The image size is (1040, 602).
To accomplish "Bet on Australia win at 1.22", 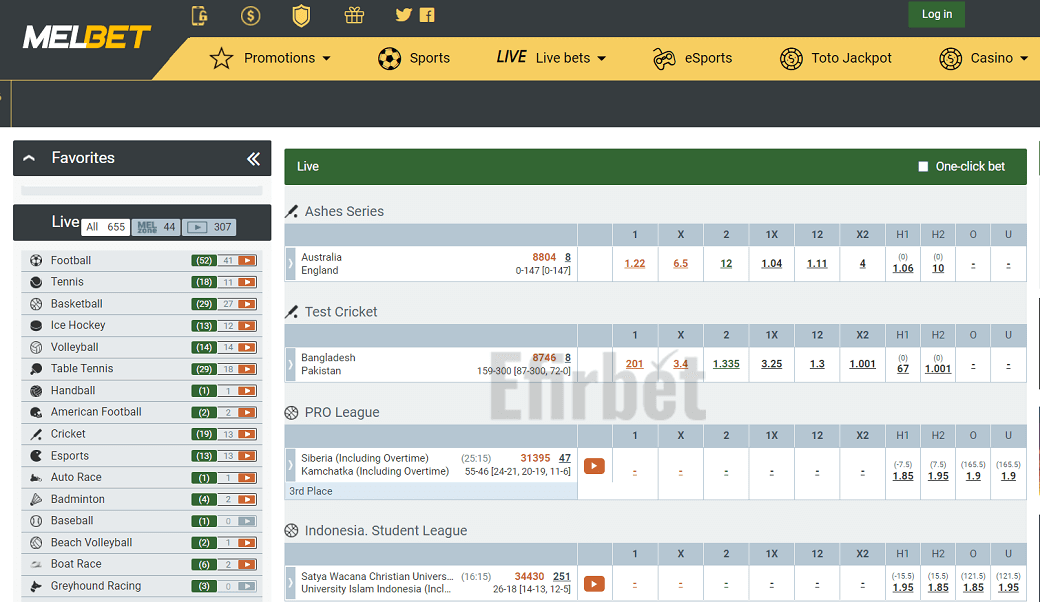I will (635, 264).
